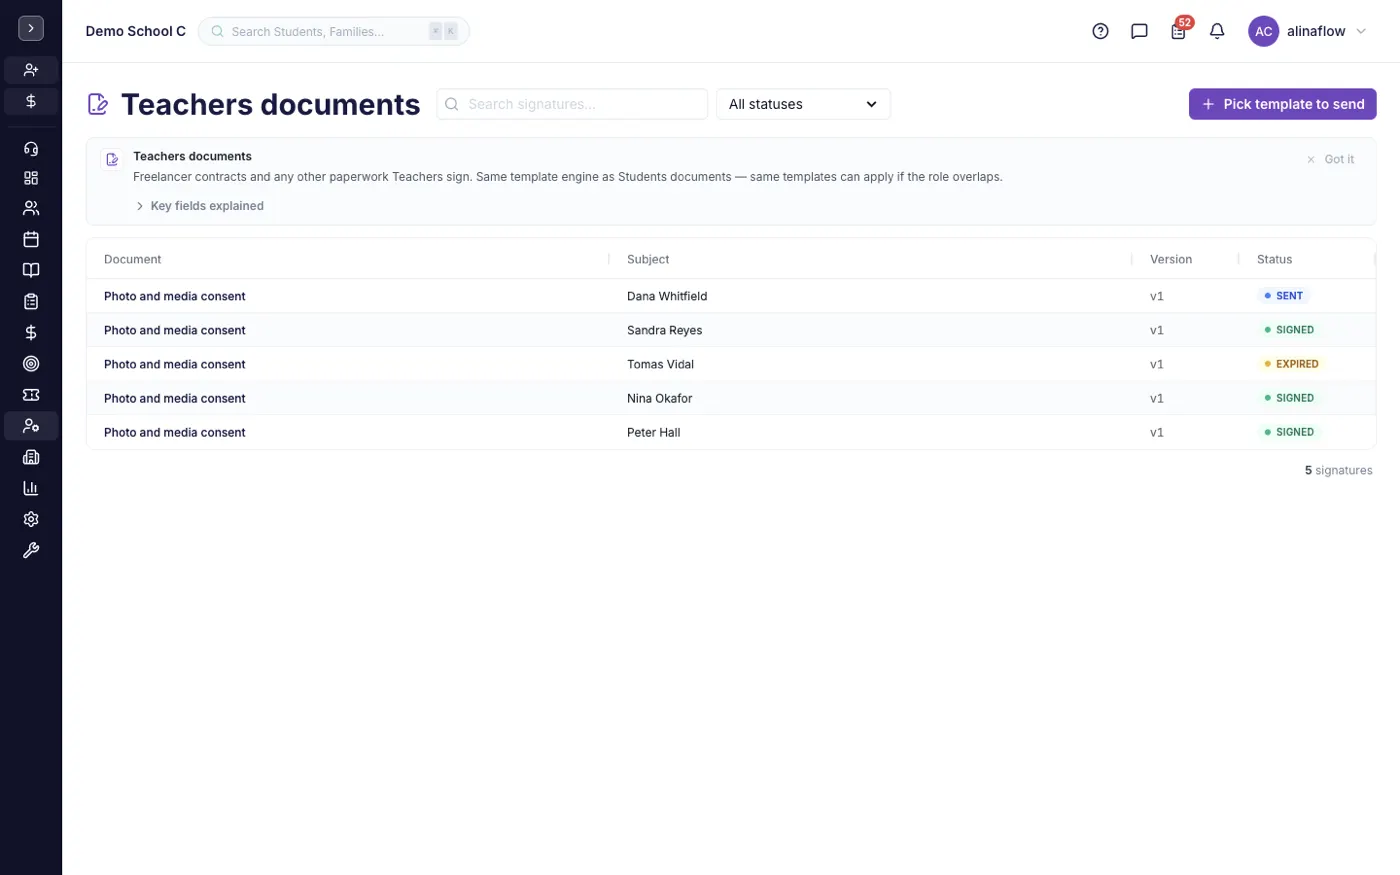Open the open-book icon in sidebar
Screen dimensions: 1400x875
click(31, 270)
